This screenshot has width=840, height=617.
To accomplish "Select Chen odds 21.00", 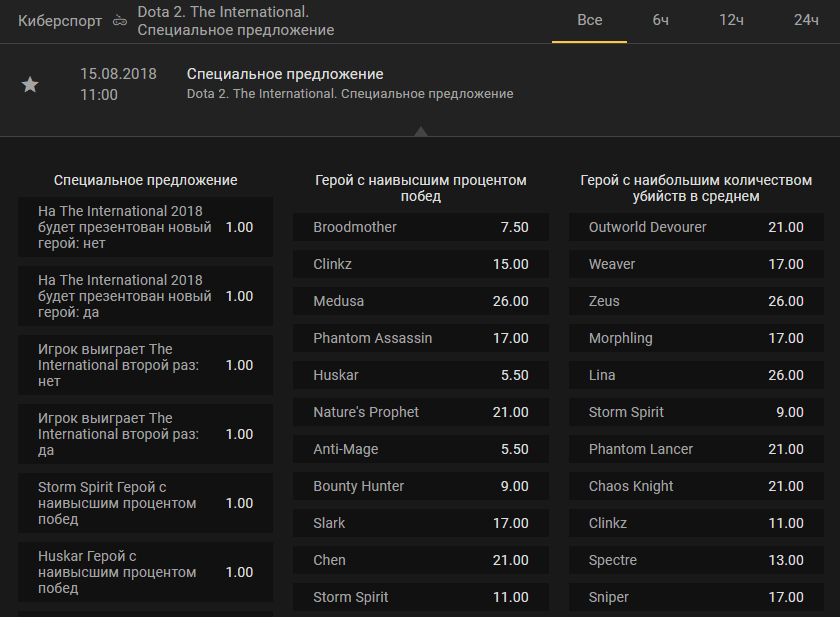I will [x=421, y=560].
